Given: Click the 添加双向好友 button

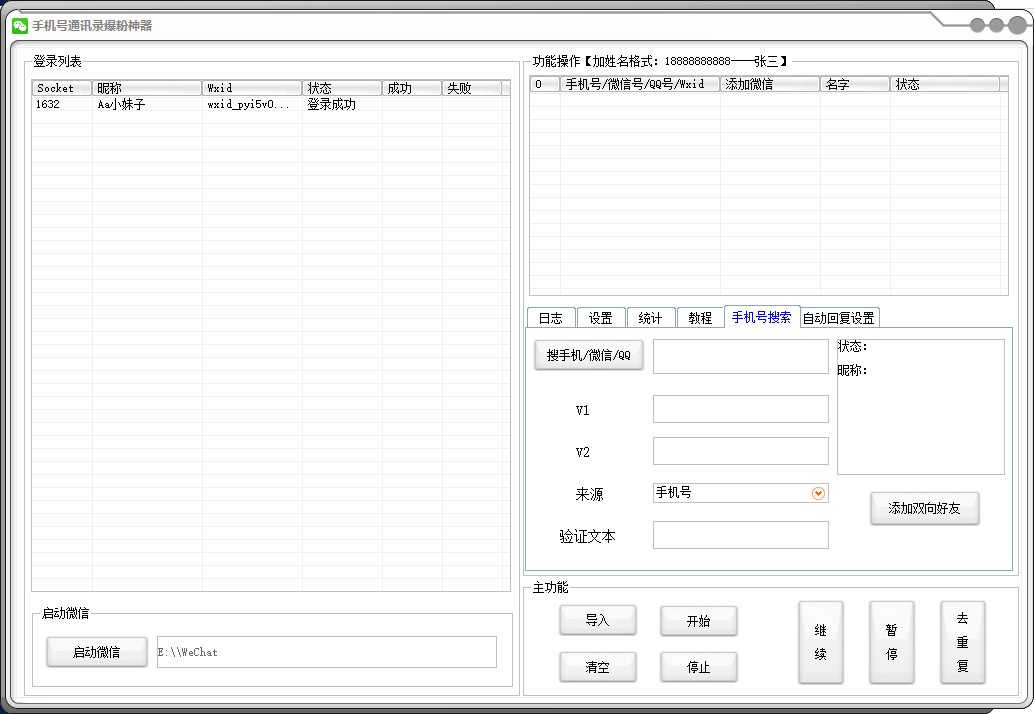Looking at the screenshot, I should (x=924, y=509).
